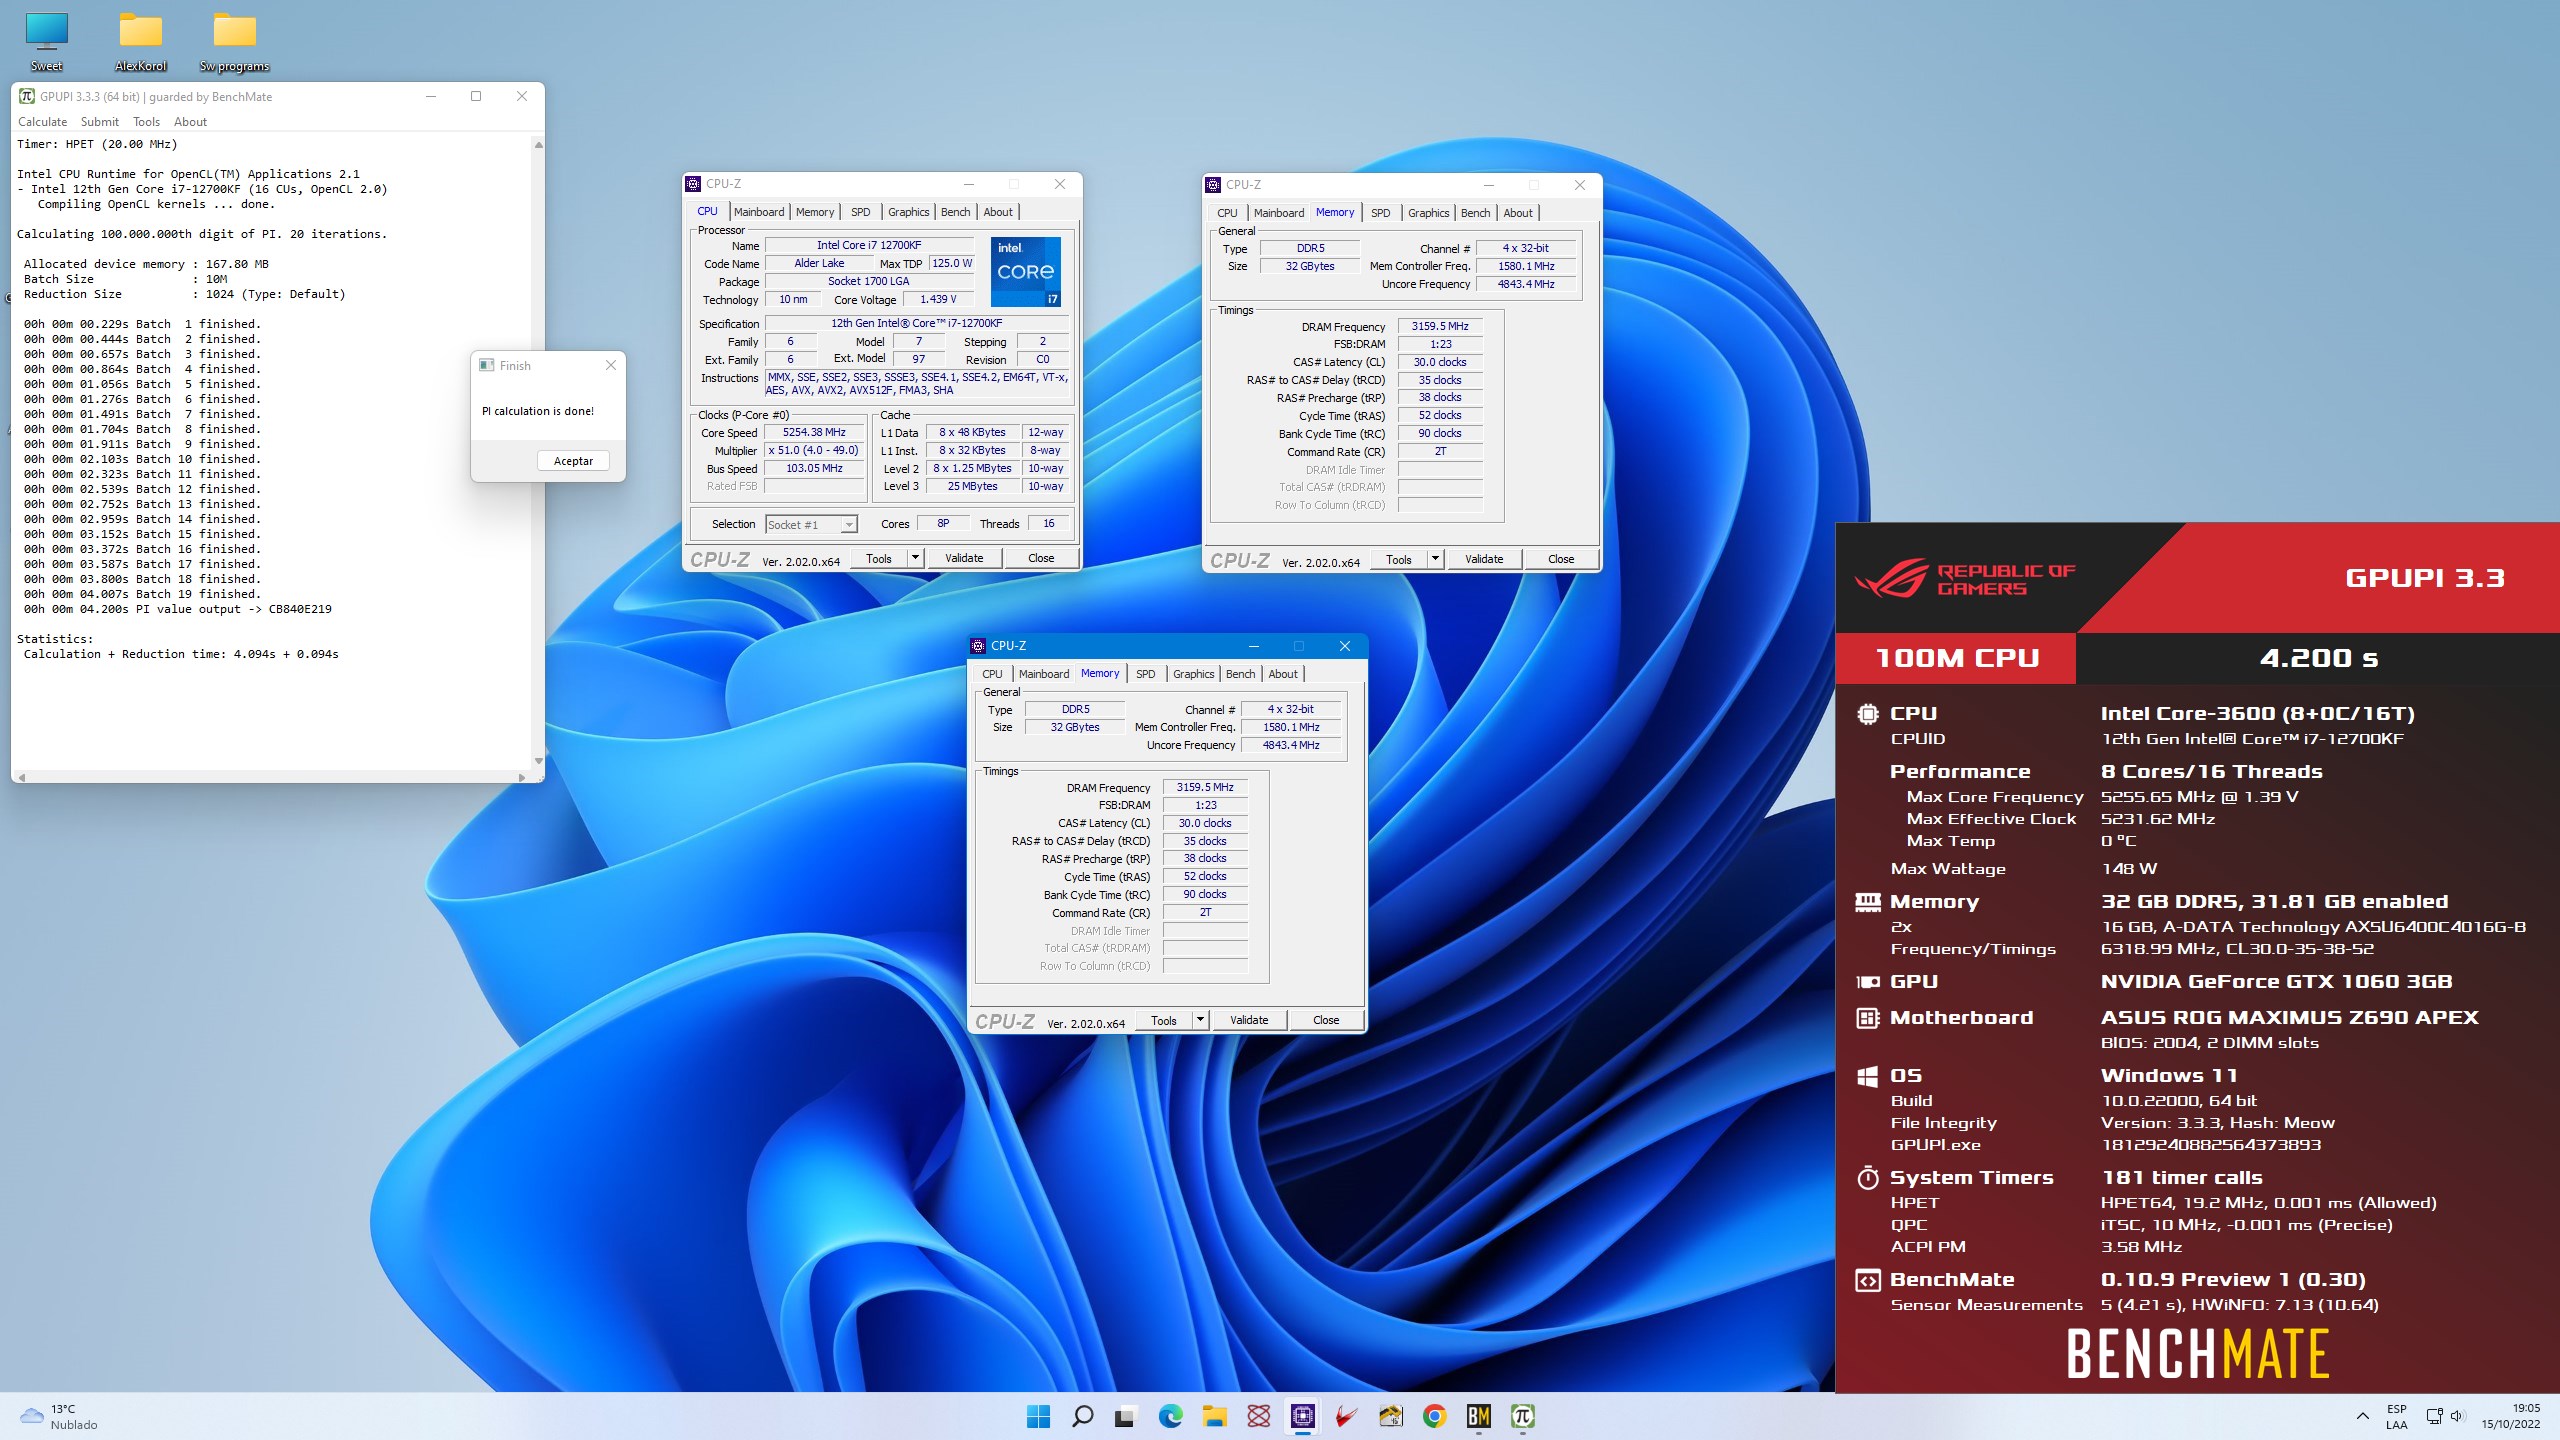Click Aceptar in the Finish dialog
Image resolution: width=2560 pixels, height=1440 pixels.
[x=573, y=461]
